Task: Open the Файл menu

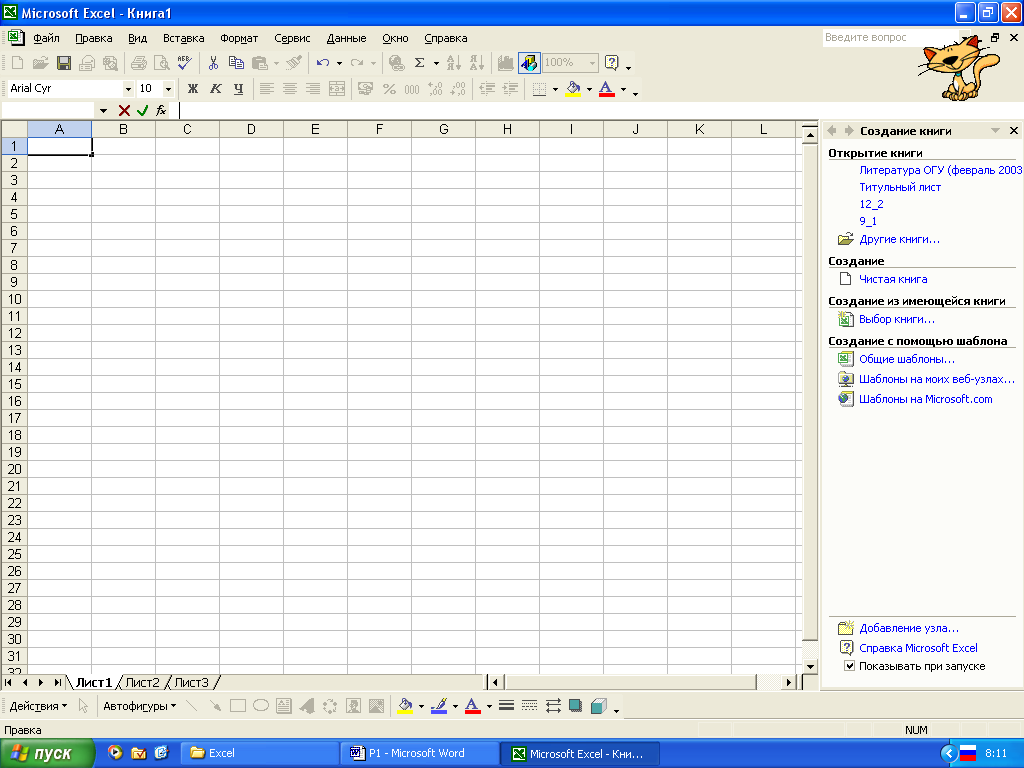Action: click(x=46, y=38)
